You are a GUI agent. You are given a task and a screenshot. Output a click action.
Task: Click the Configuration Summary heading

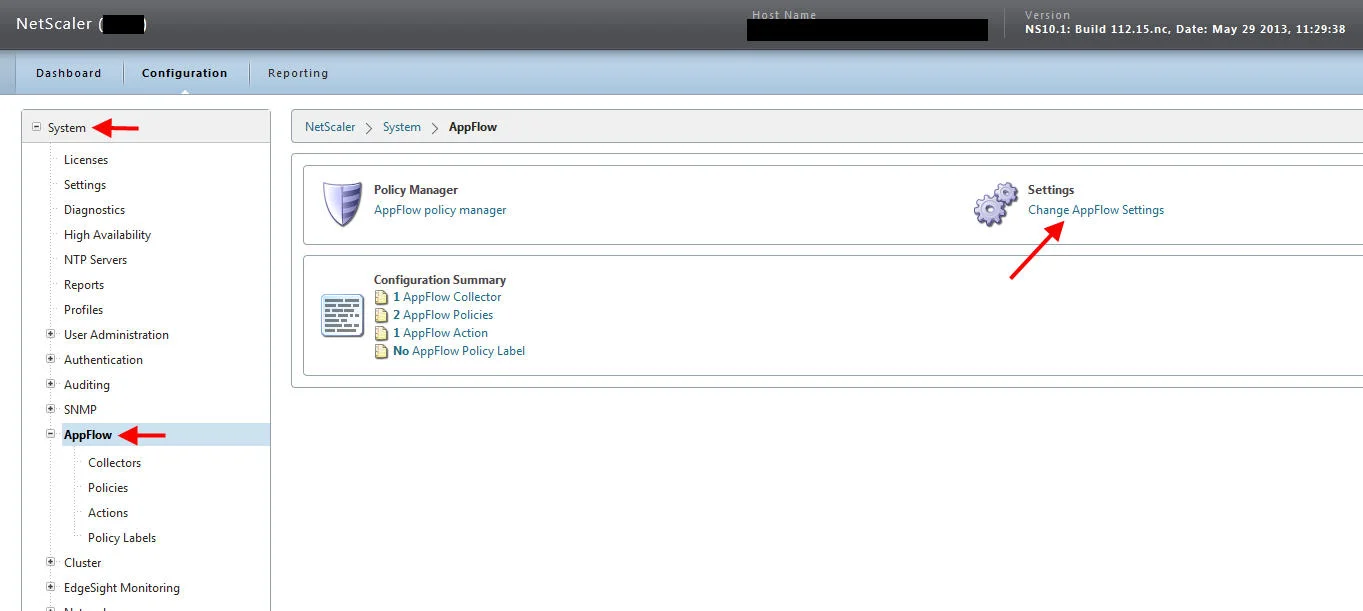click(x=440, y=280)
